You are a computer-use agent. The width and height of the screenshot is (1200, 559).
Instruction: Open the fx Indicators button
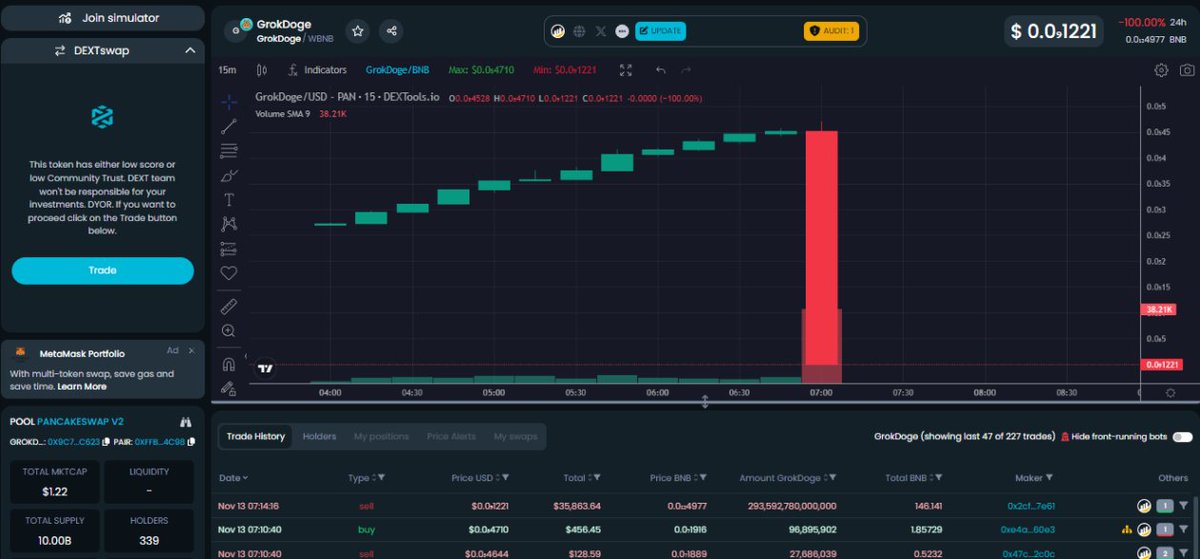point(317,70)
